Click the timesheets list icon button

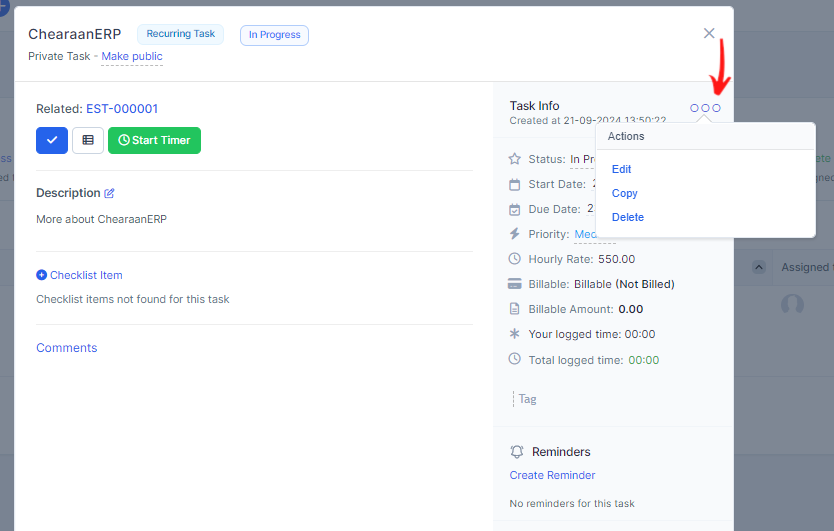tap(88, 140)
